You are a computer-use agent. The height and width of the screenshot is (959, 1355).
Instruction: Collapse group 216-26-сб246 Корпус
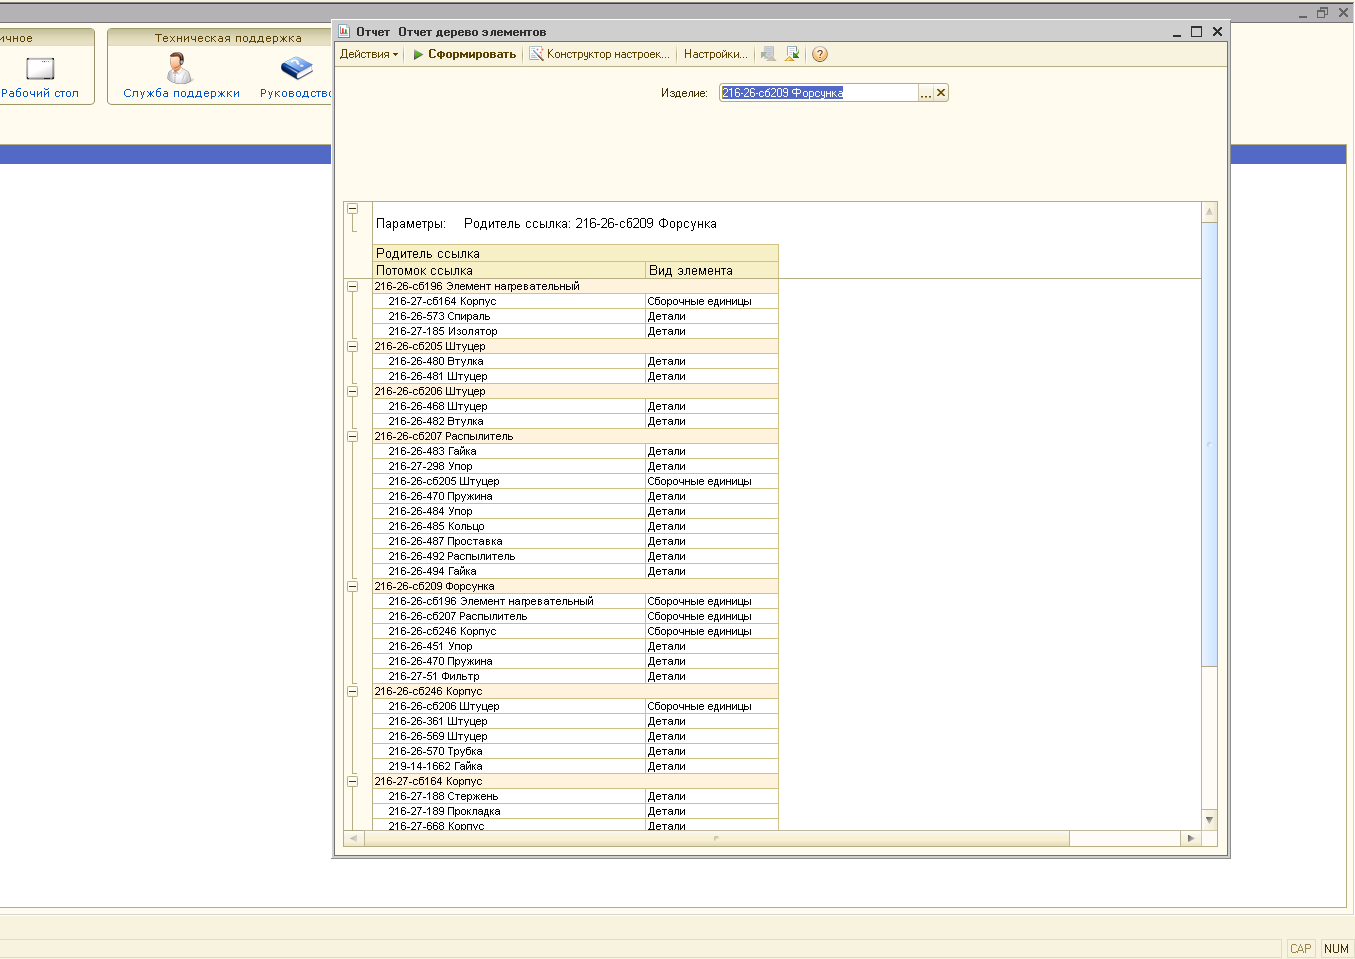(352, 691)
